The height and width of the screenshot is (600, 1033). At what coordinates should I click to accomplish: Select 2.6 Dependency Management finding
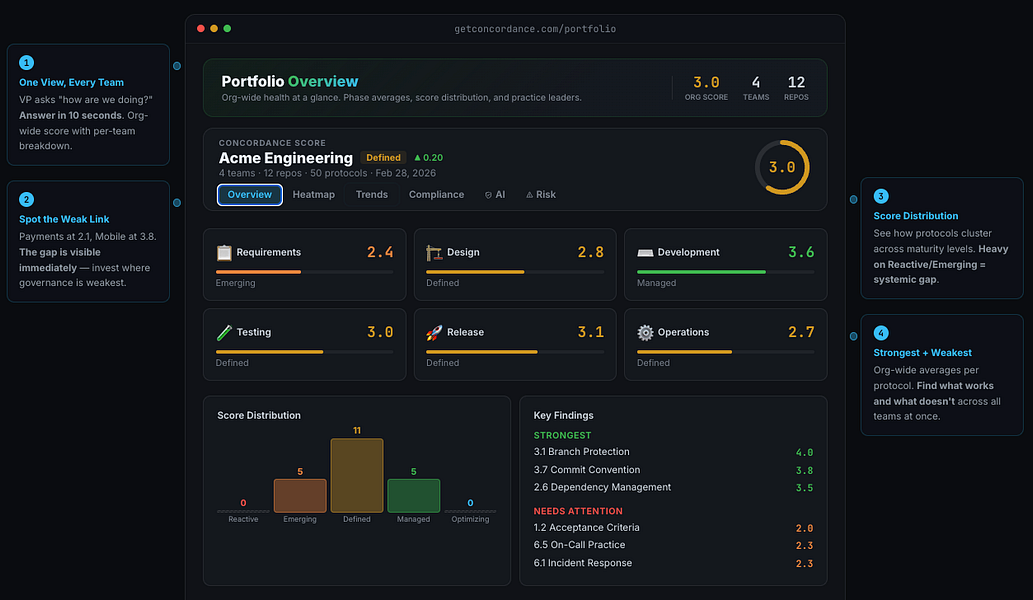(673, 487)
